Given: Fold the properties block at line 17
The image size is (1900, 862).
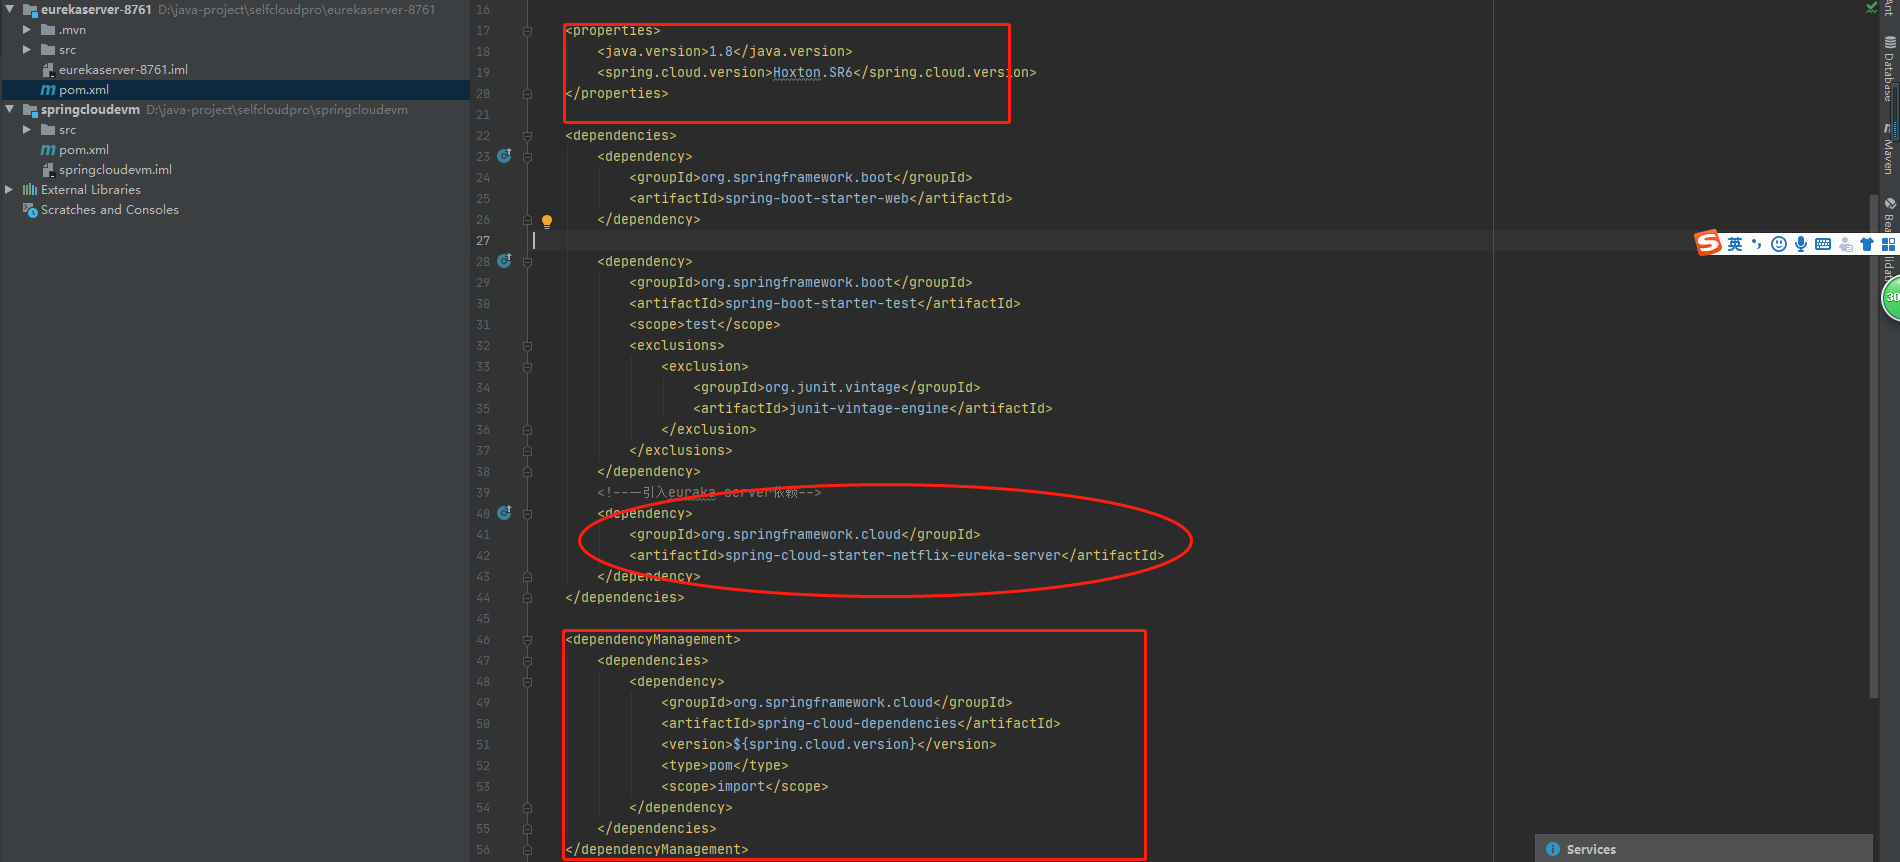Looking at the screenshot, I should [527, 31].
